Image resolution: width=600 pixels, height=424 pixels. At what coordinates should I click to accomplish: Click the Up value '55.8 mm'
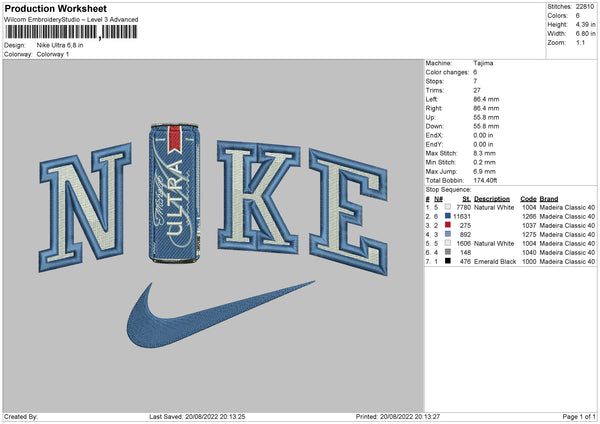pyautogui.click(x=486, y=117)
